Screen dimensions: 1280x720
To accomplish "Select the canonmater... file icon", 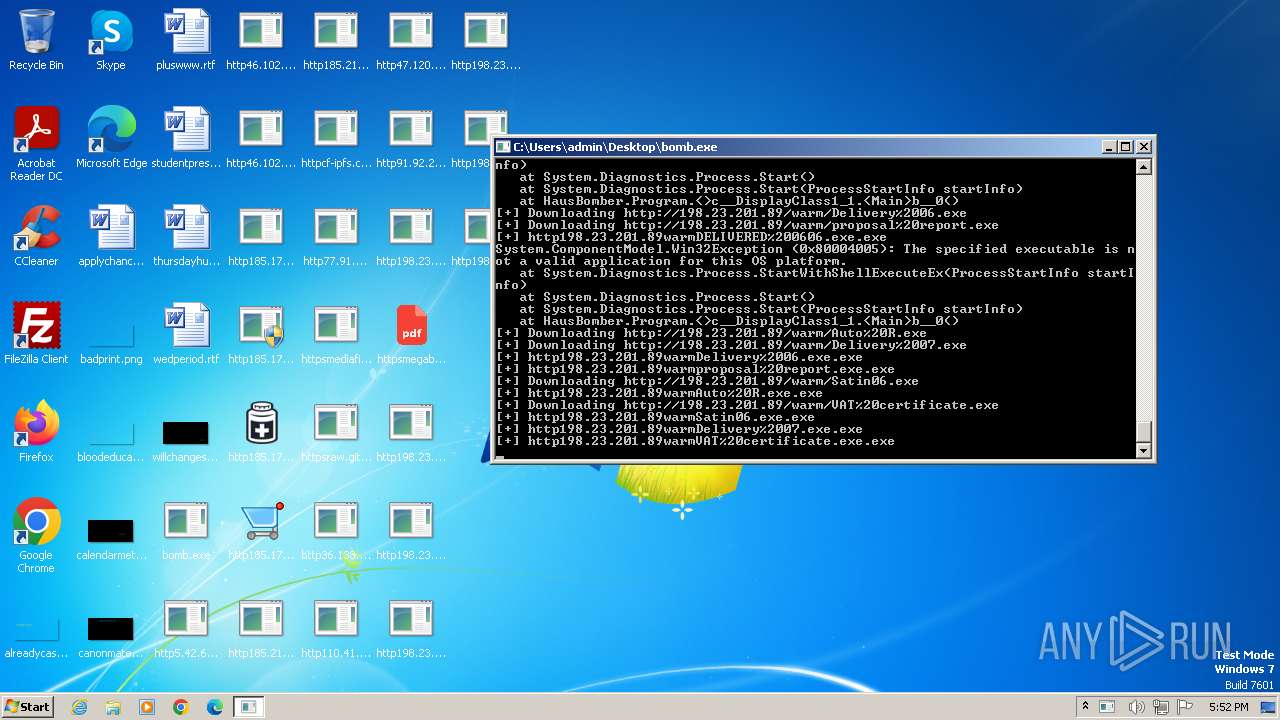I will click(x=111, y=628).
